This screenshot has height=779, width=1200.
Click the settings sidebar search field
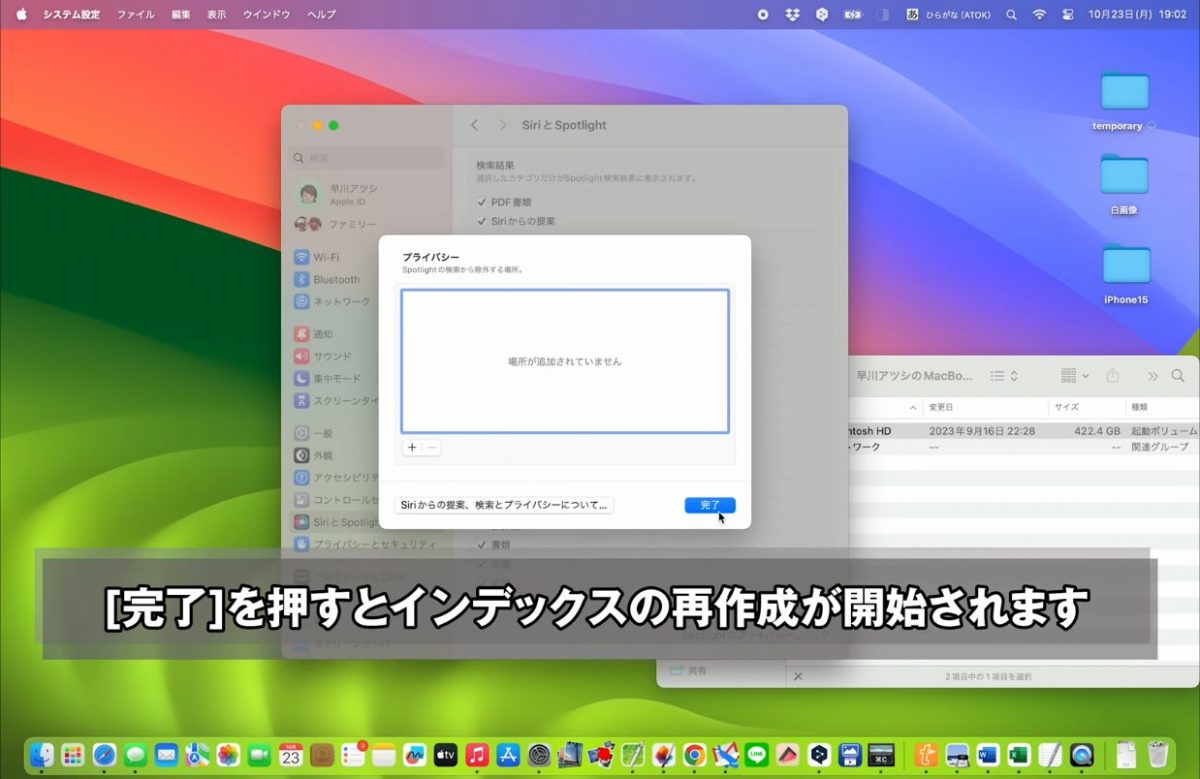point(366,158)
